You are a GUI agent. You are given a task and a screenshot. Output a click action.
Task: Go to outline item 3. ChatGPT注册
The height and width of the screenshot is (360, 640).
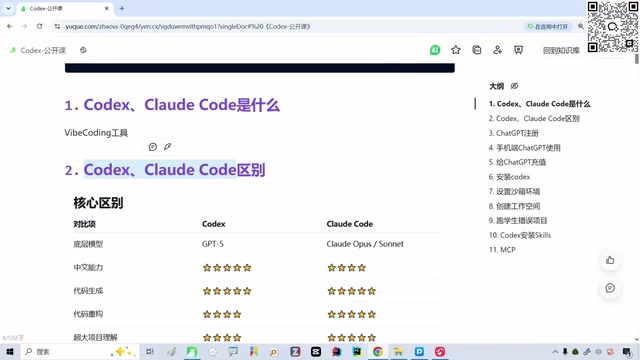(513, 133)
